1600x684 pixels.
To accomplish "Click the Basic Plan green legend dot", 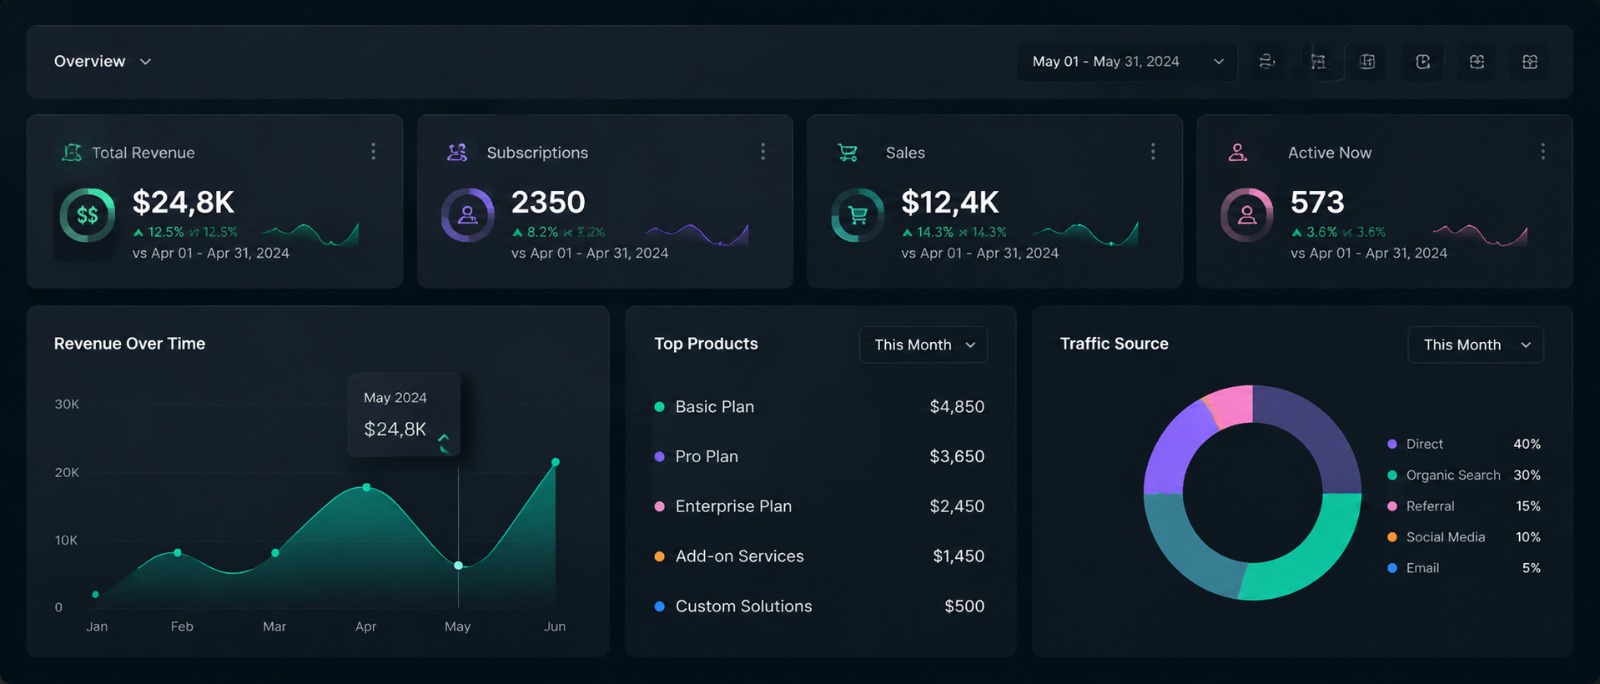I will 659,407.
